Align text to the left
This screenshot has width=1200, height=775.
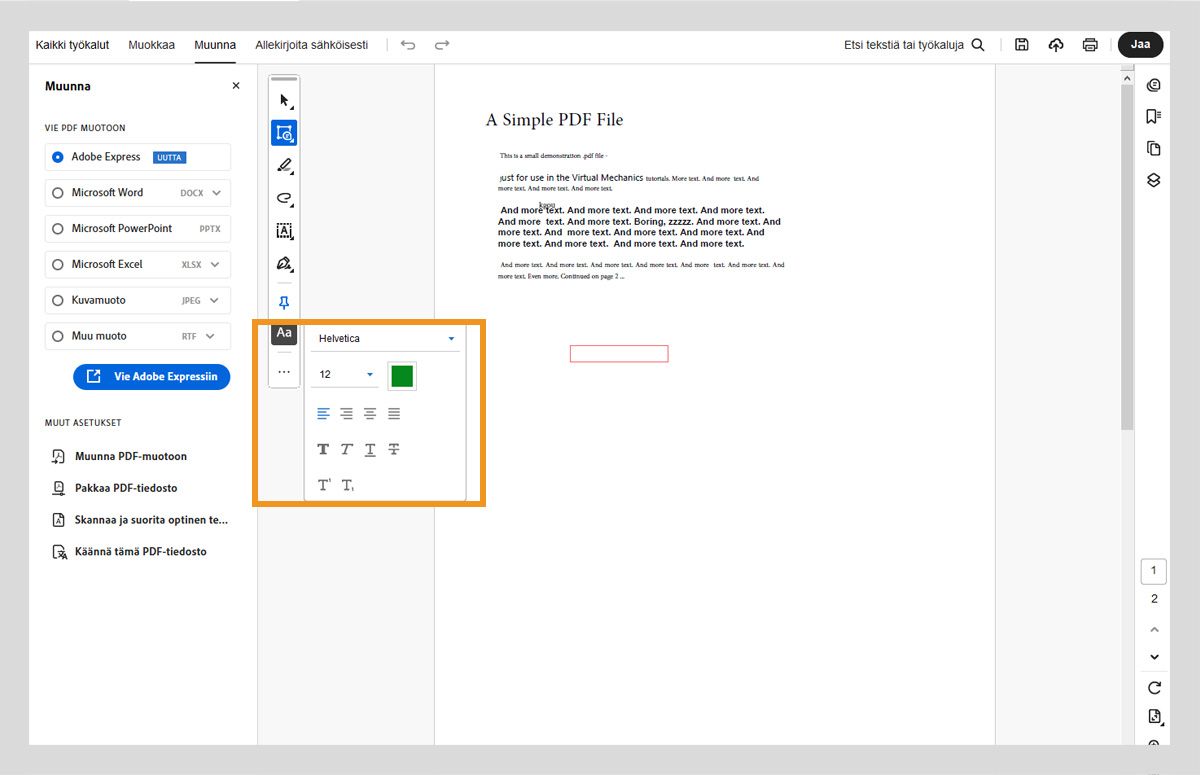point(323,413)
